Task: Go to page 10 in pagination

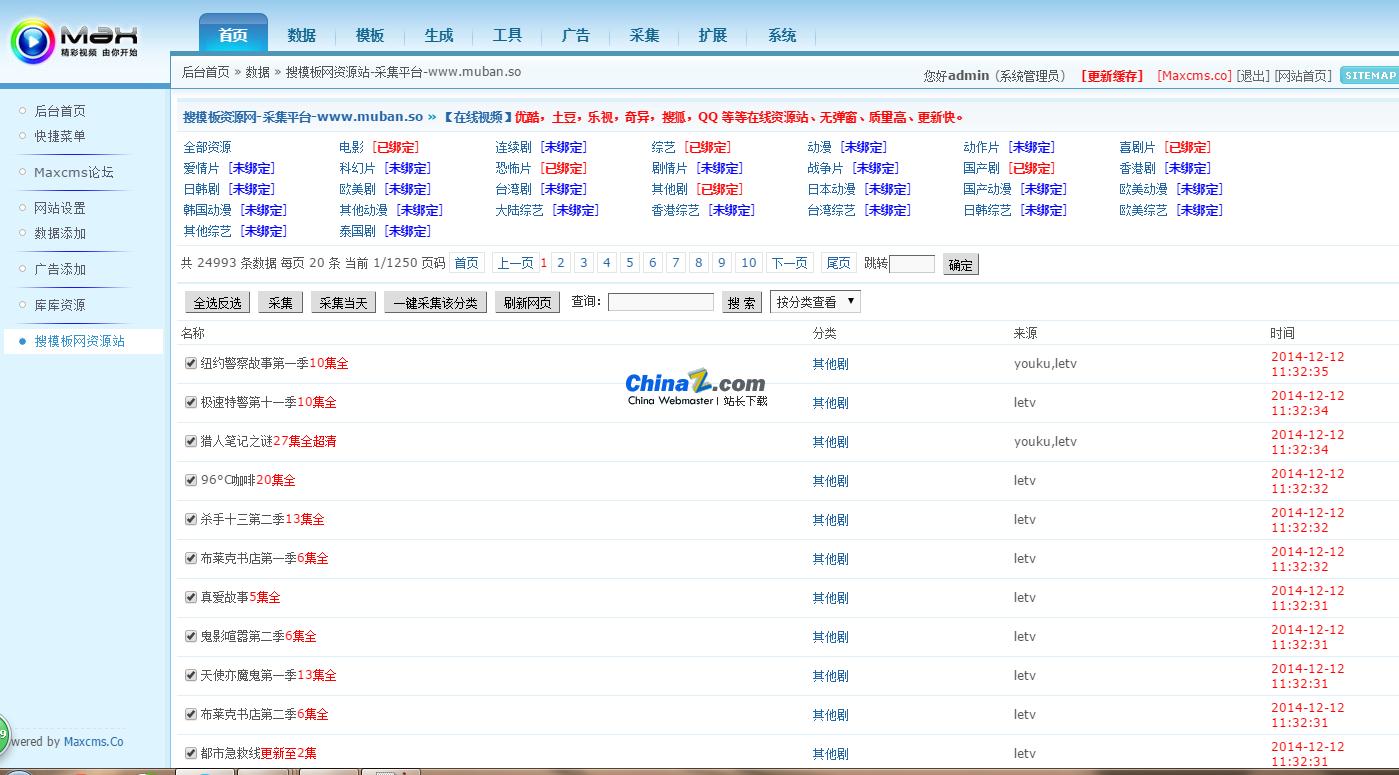Action: tap(749, 263)
